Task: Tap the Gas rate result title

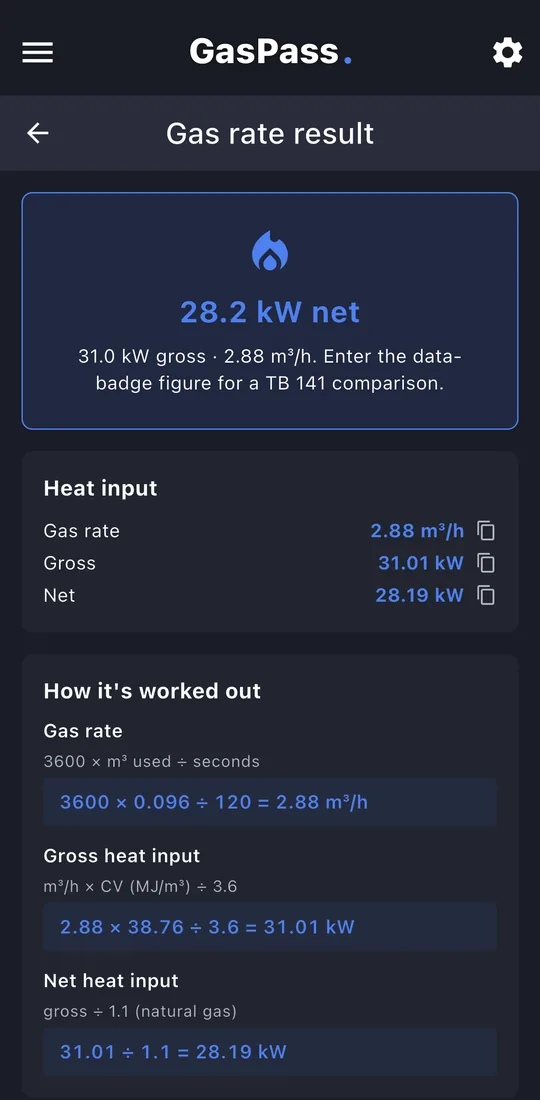Action: (x=270, y=133)
